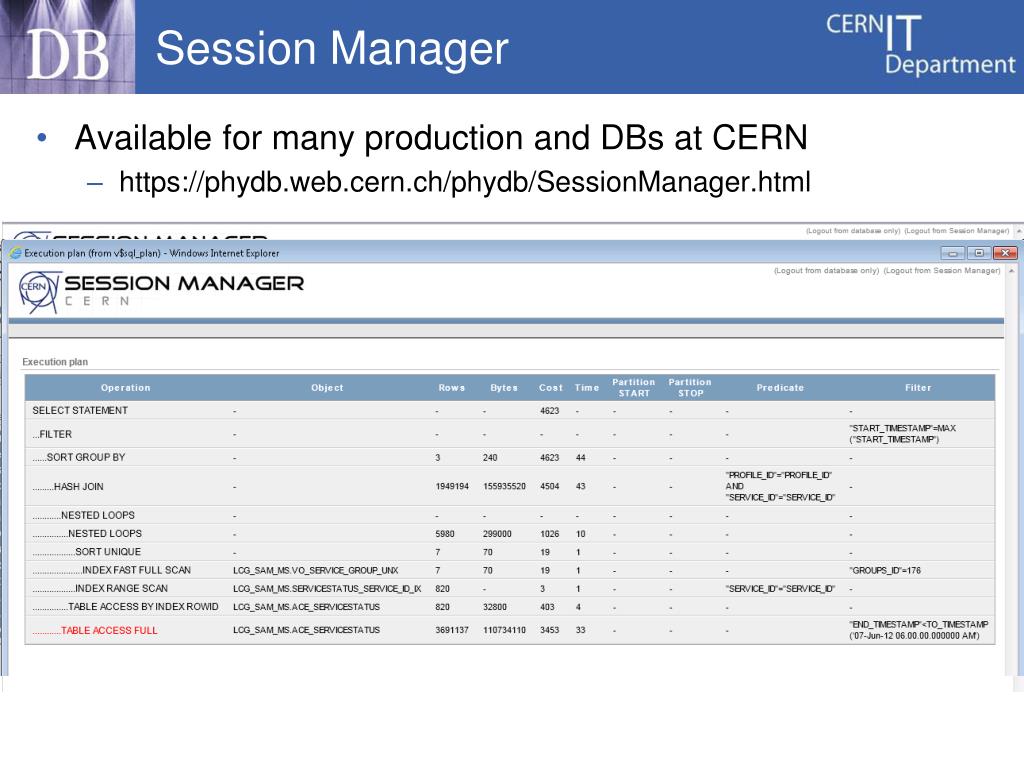The image size is (1024, 768).
Task: Select the SORT GROUP BY operation
Action: (x=78, y=457)
